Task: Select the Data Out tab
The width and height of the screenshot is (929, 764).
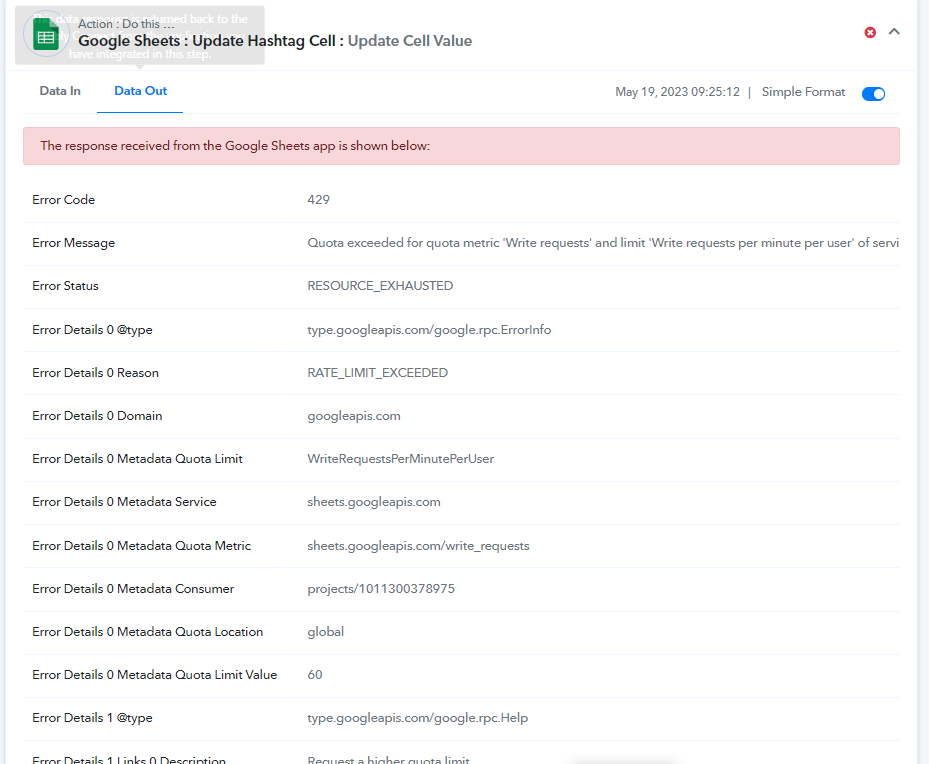Action: pos(140,91)
